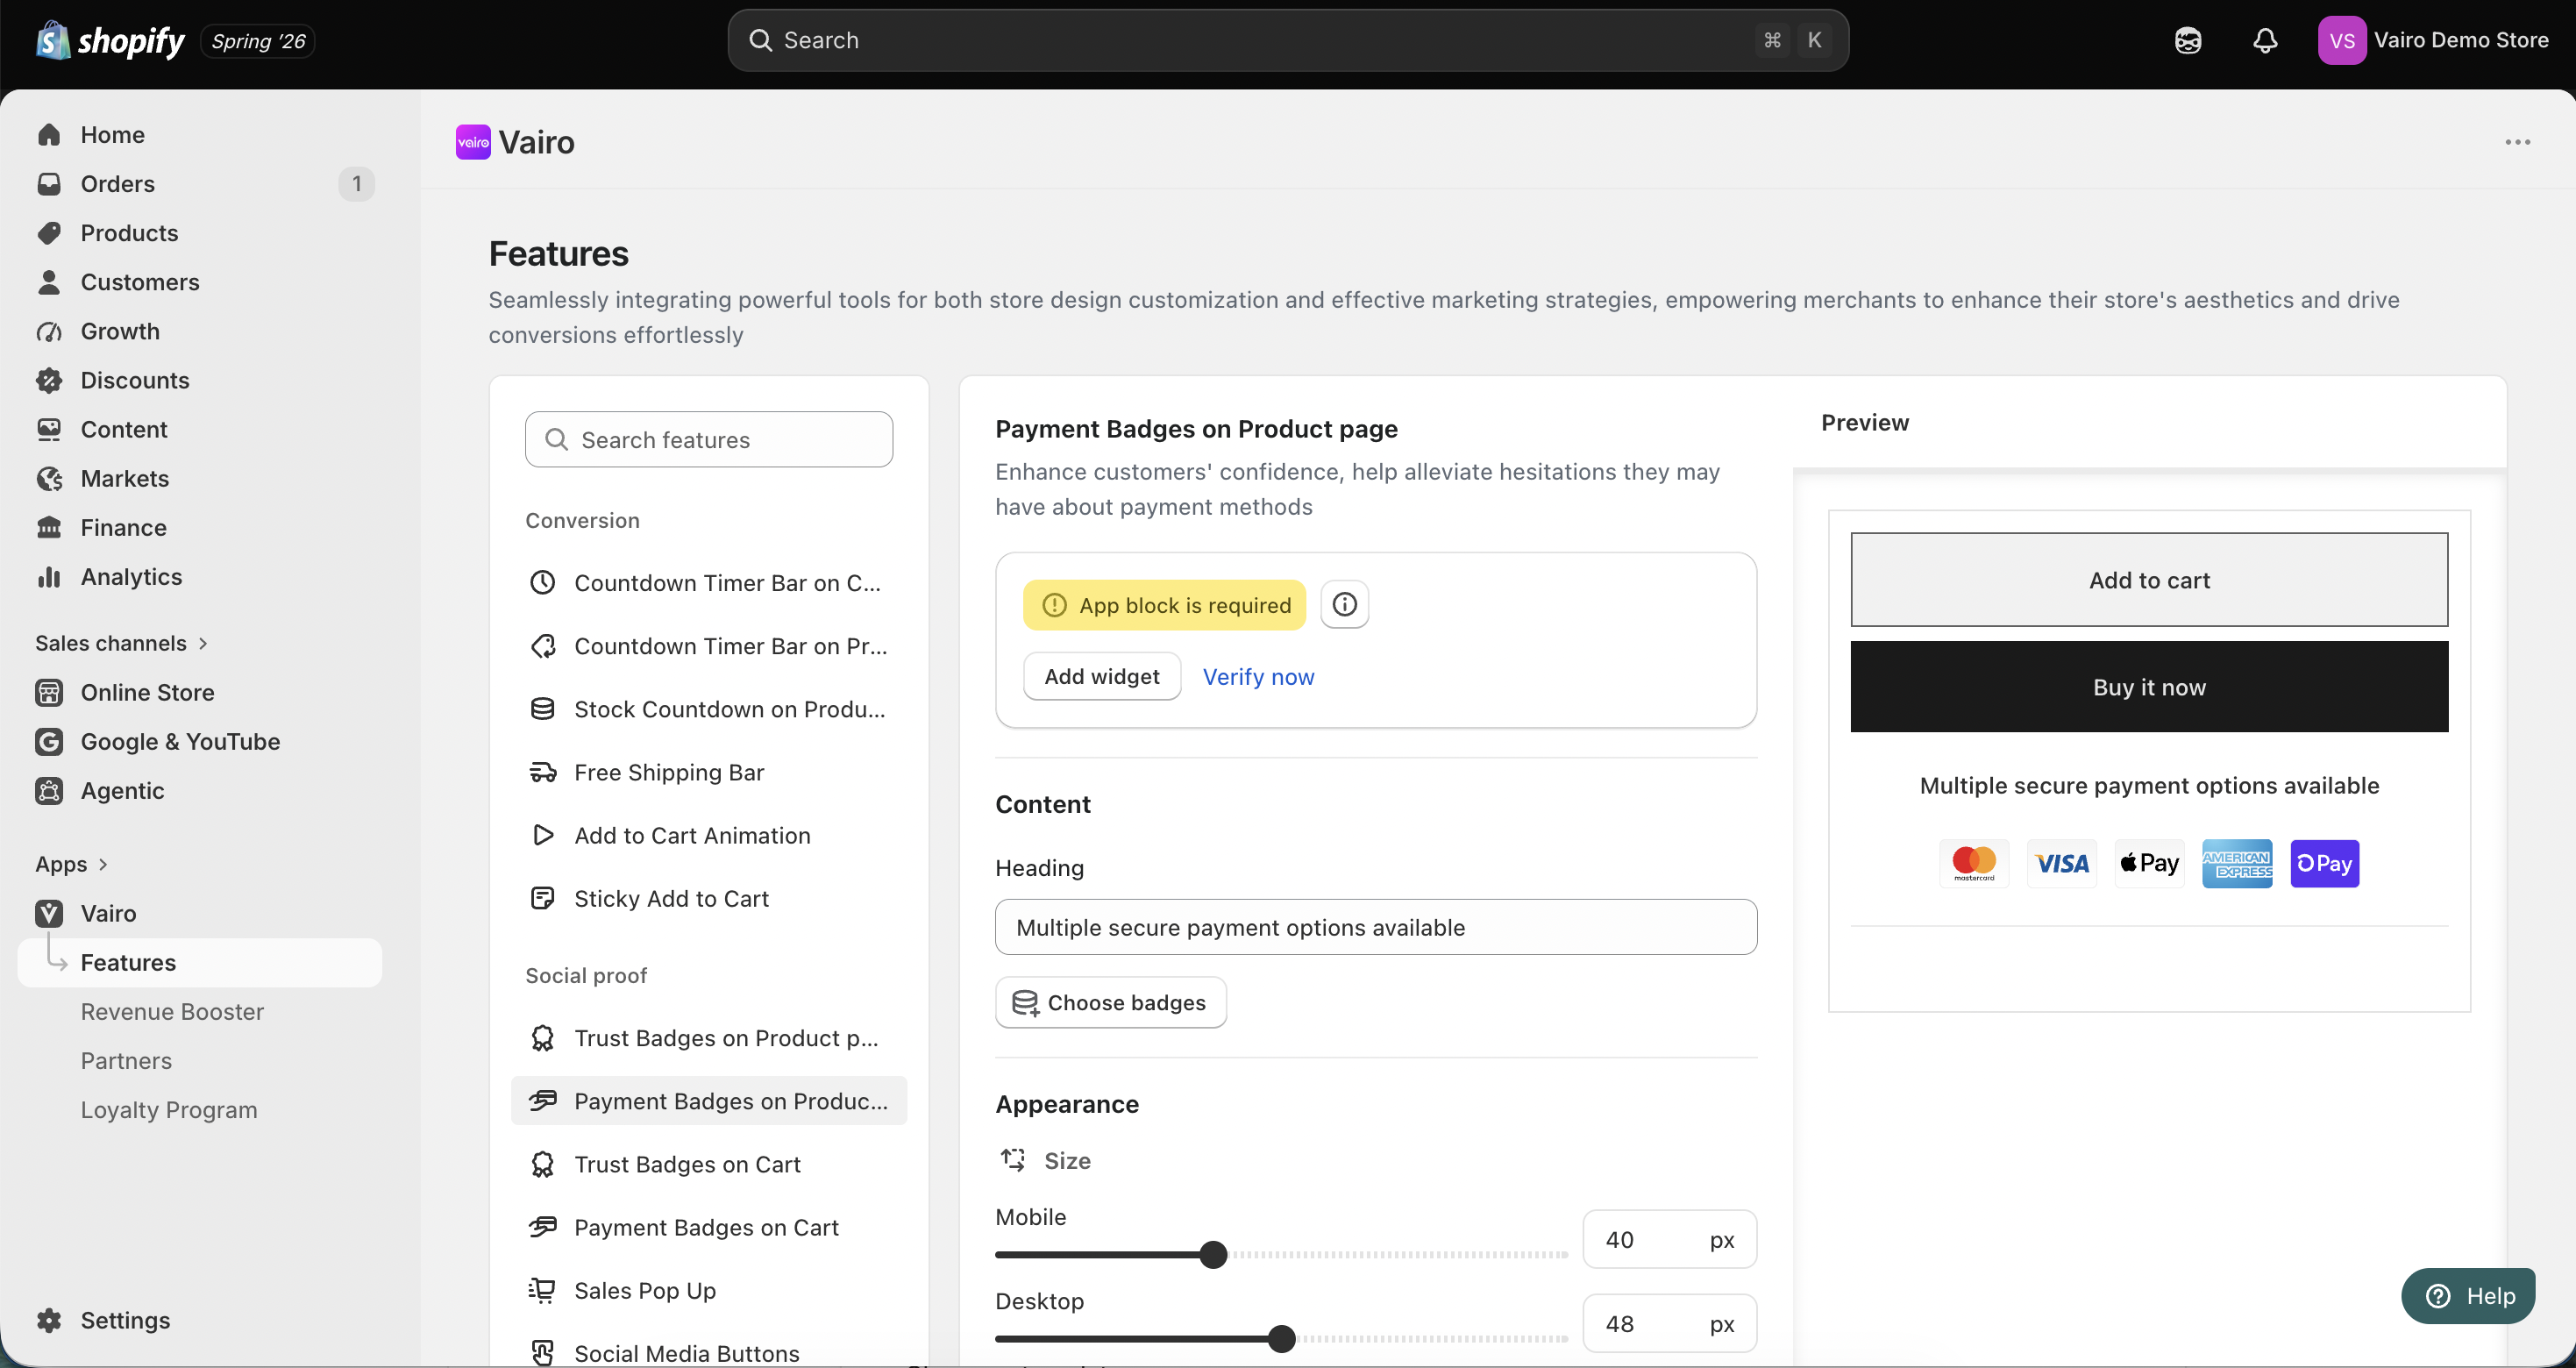The width and height of the screenshot is (2576, 1368).
Task: Select the Shop Pay badge in the preview
Action: click(x=2324, y=863)
